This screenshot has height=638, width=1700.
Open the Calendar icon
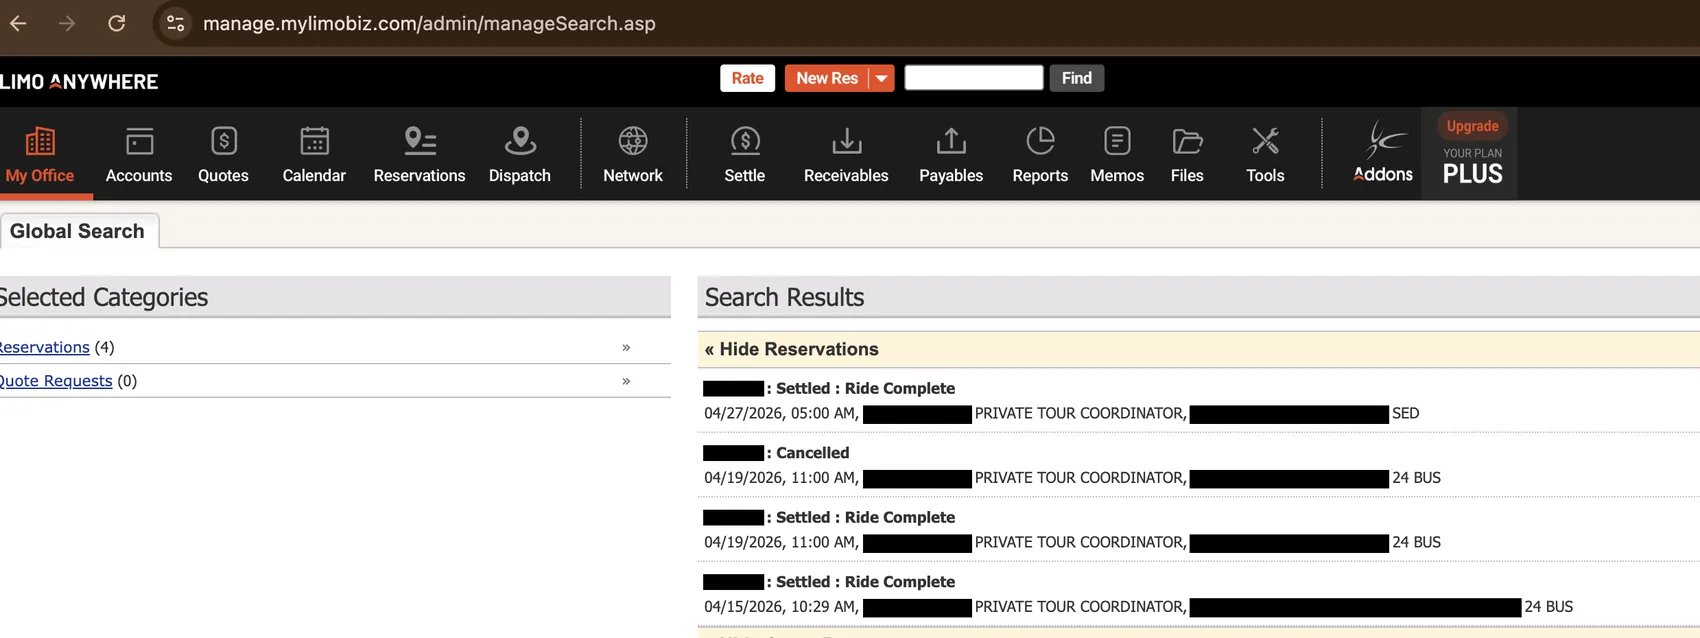314,141
